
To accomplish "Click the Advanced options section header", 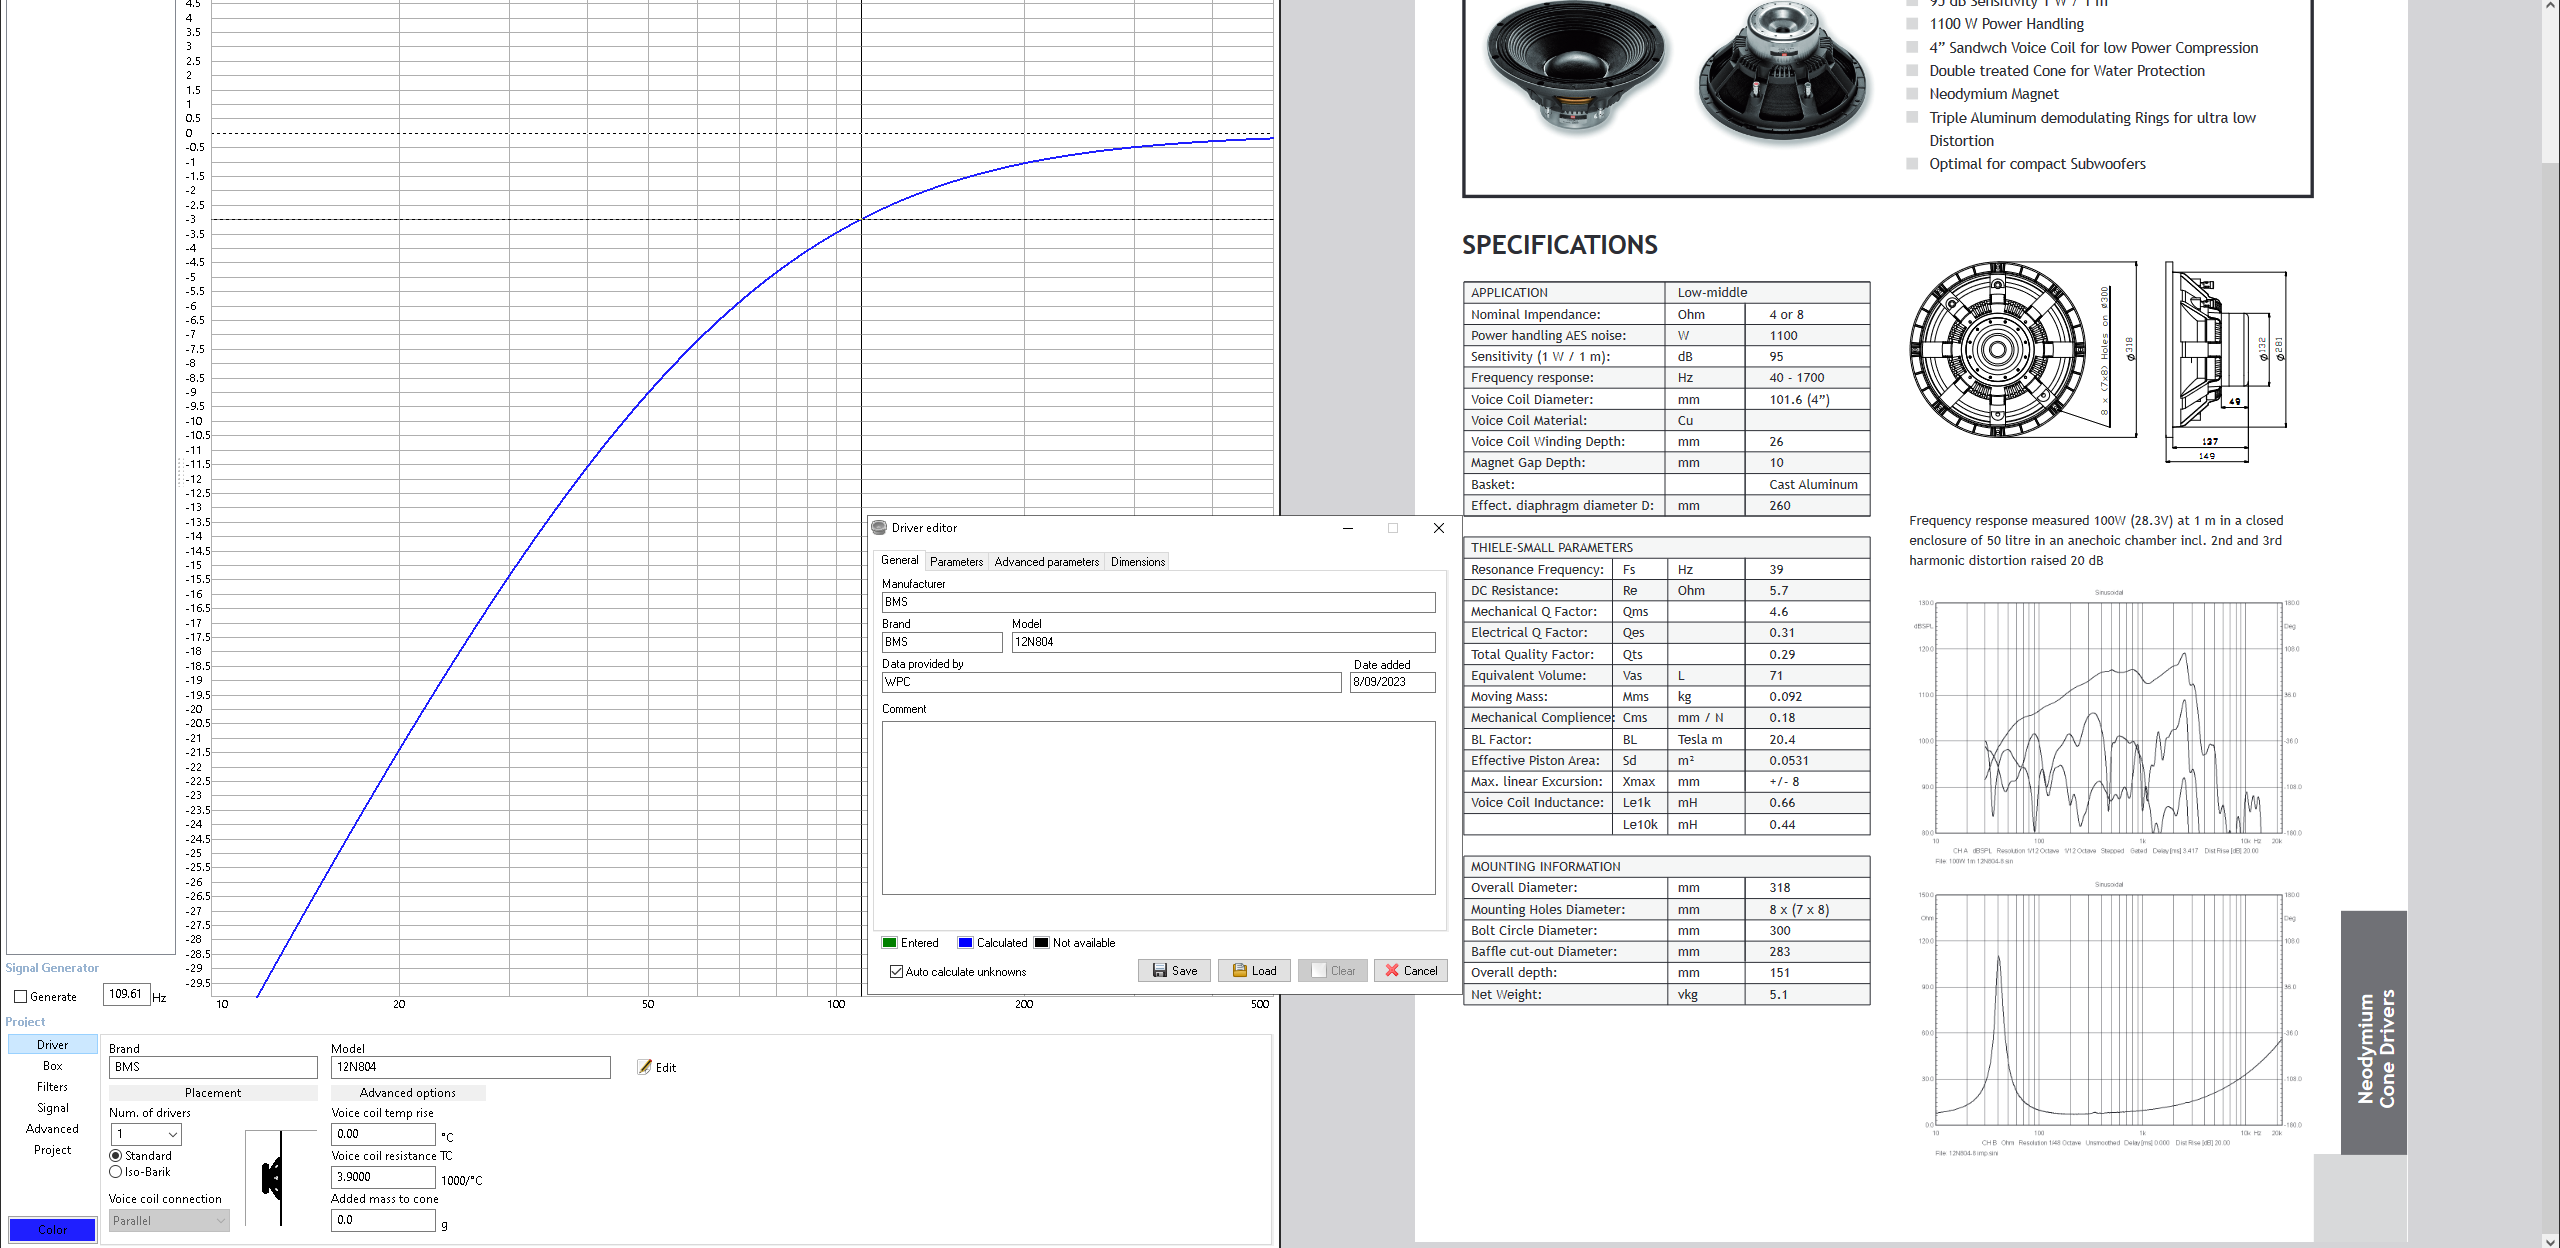I will pyautogui.click(x=408, y=1093).
